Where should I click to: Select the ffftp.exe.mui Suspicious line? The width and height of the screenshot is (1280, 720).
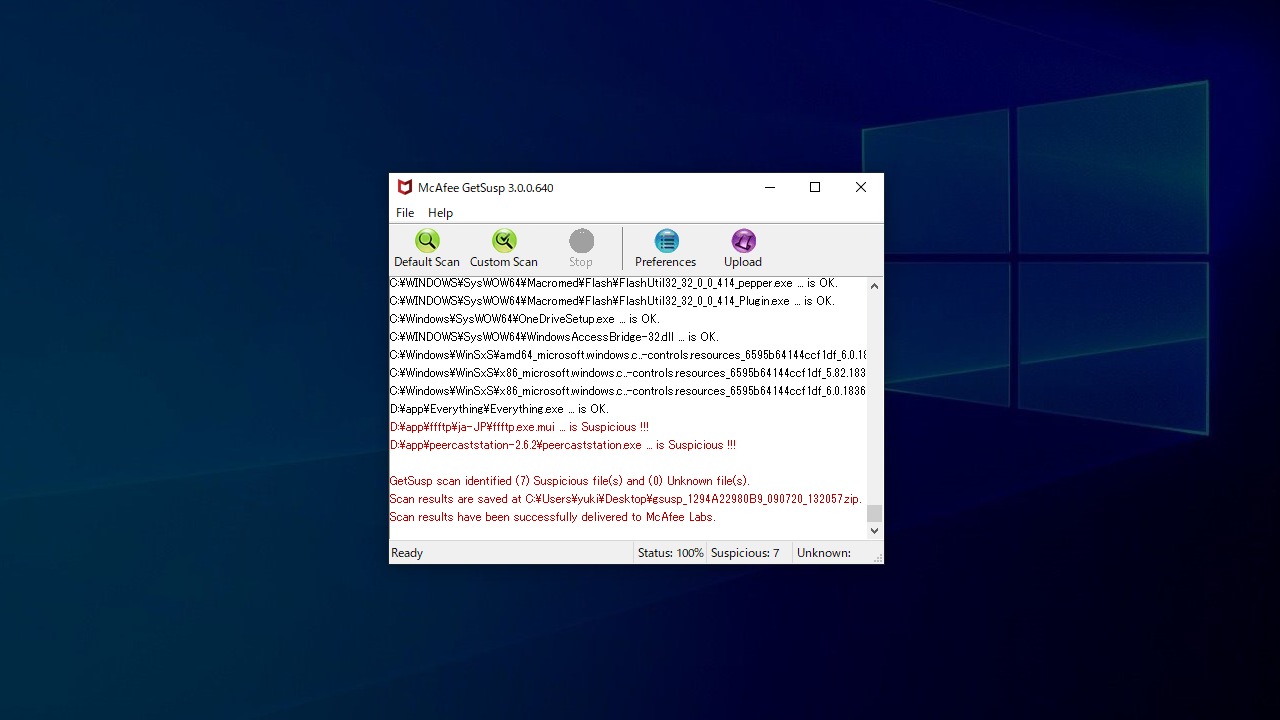pos(519,427)
